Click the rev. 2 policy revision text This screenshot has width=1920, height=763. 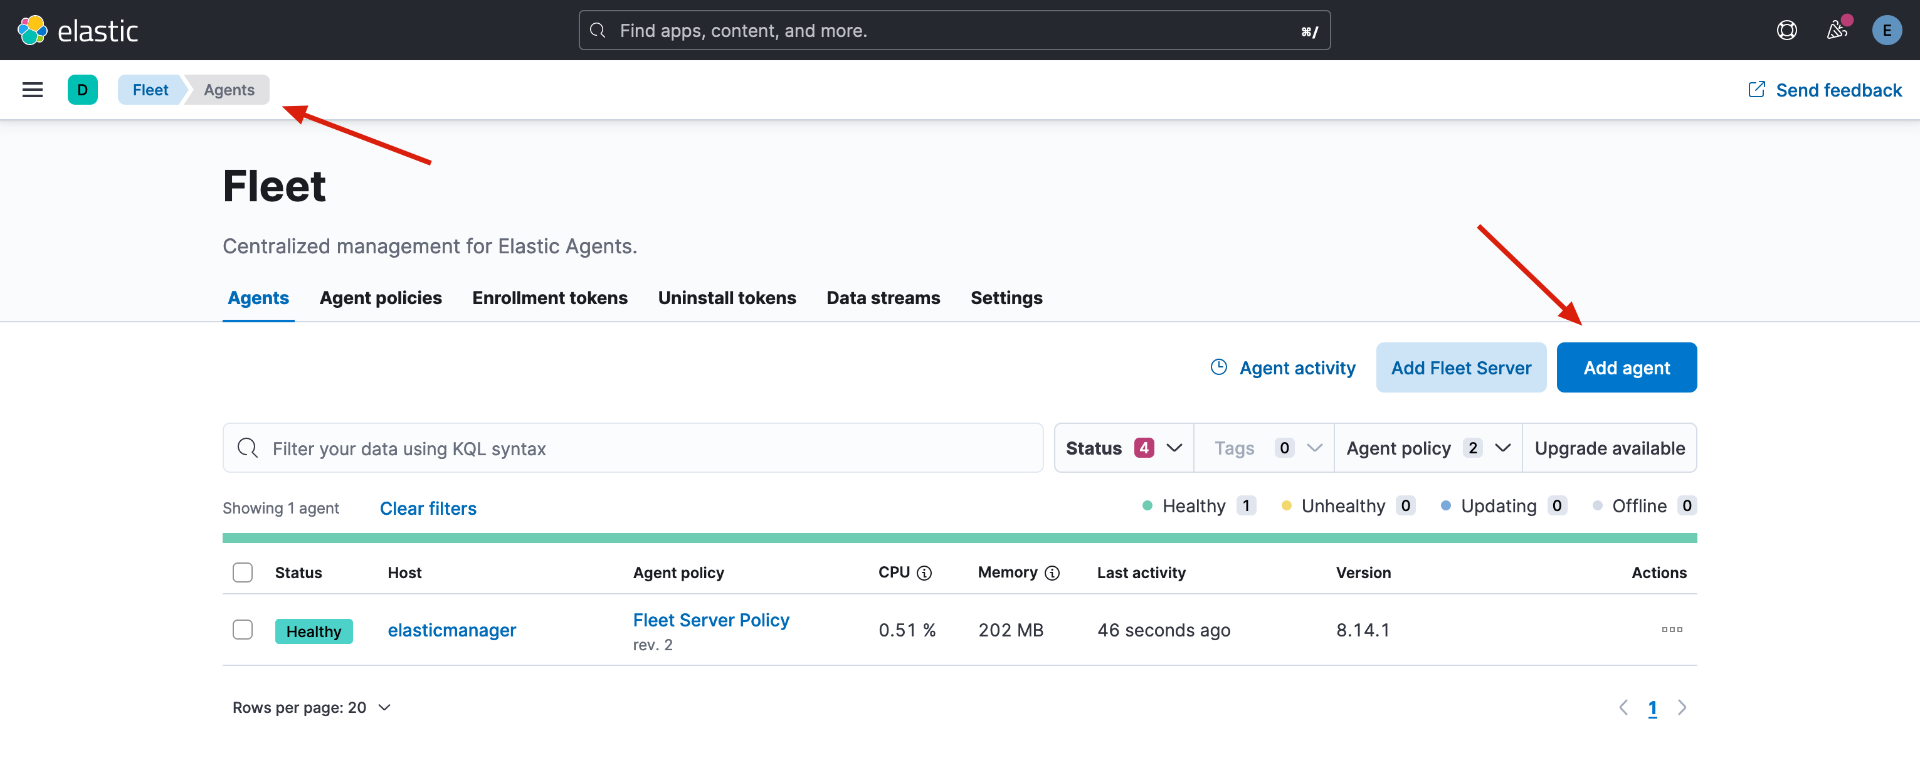tap(653, 645)
